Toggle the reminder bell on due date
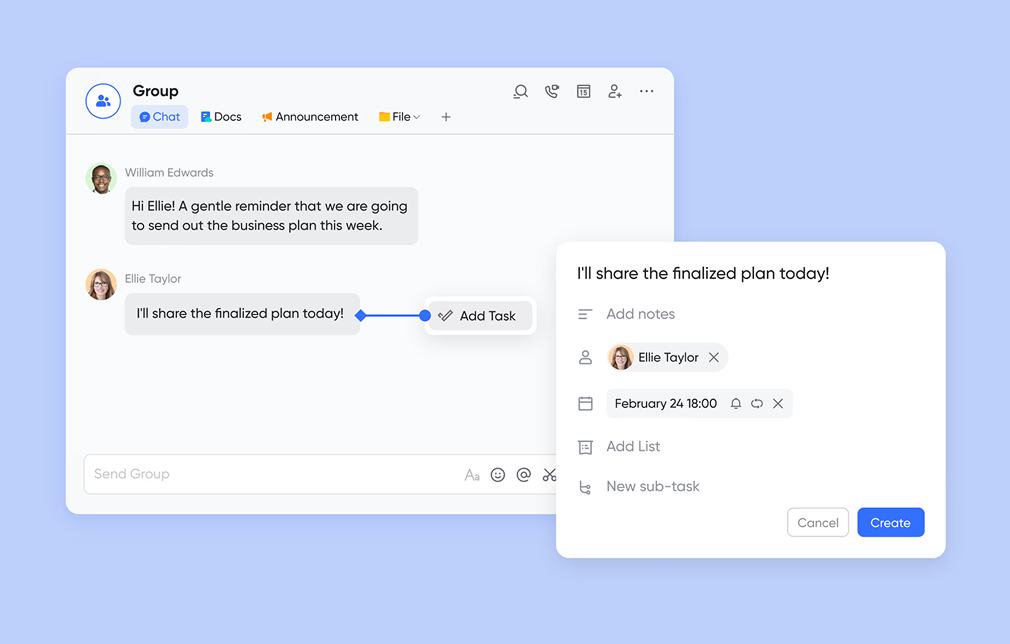1010x644 pixels. pos(736,404)
